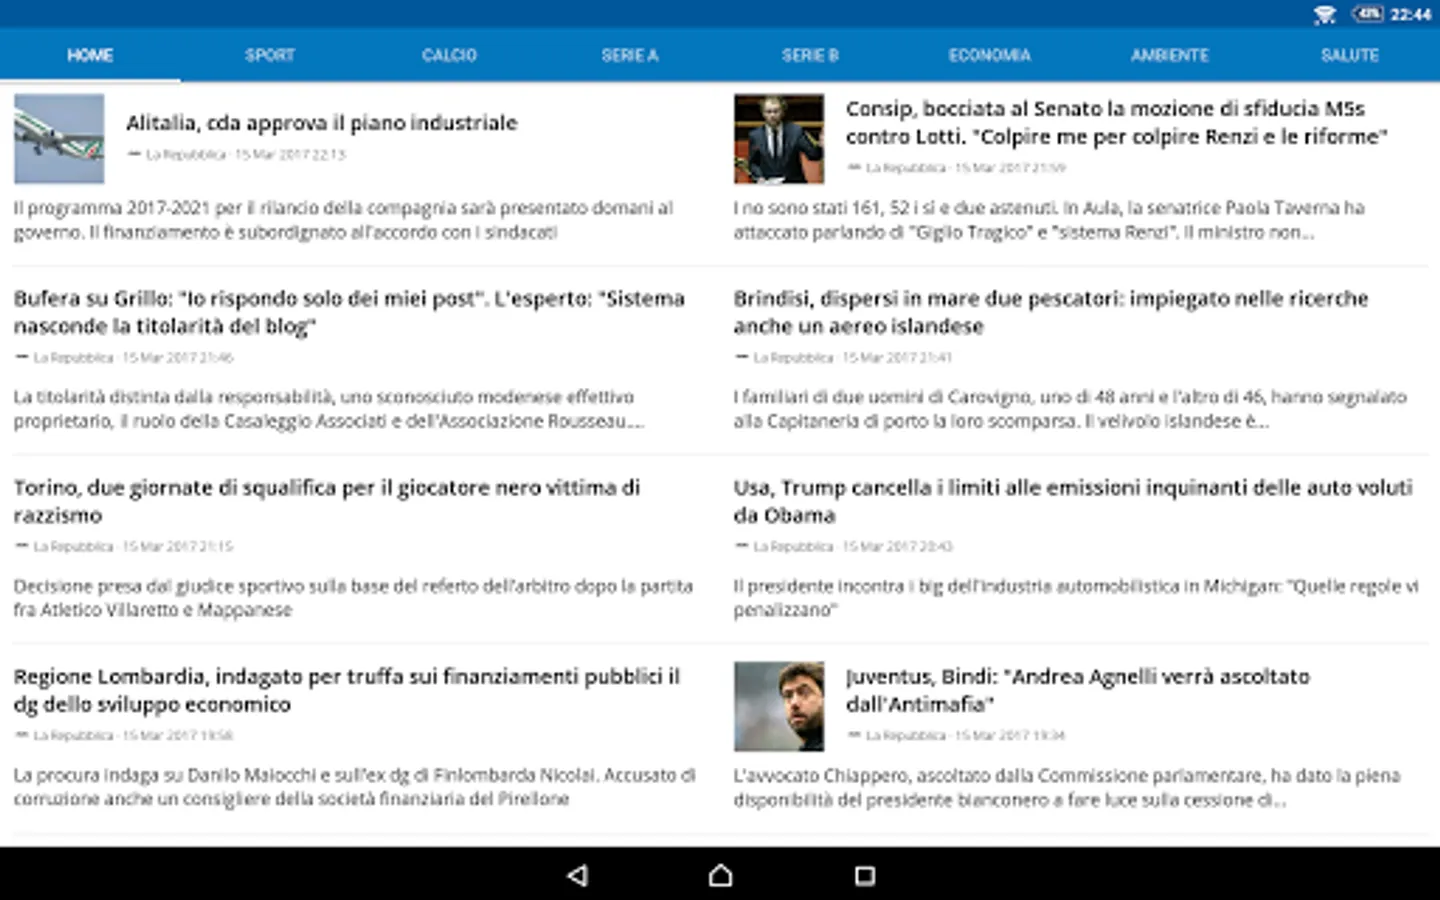Tap the Android back navigation icon
This screenshot has height=900, width=1440.
[577, 876]
